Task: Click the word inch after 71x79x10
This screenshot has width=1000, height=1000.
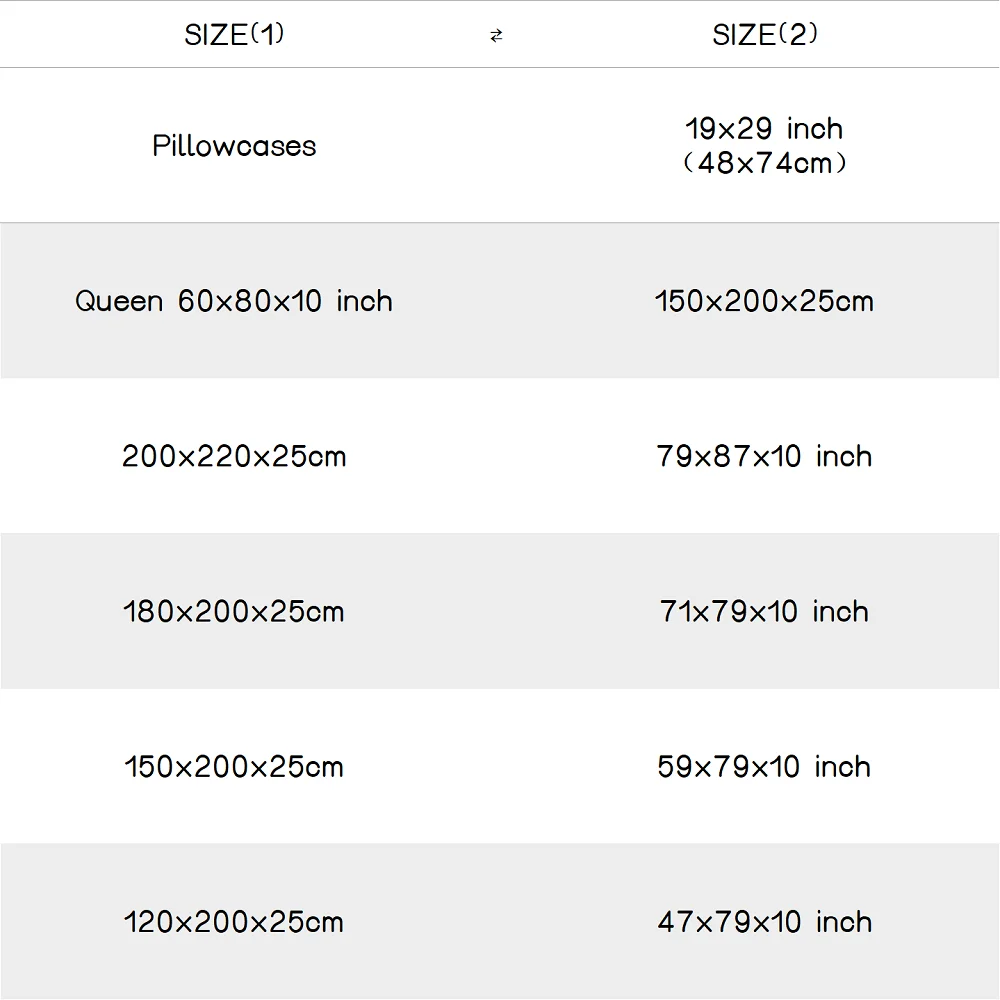Action: click(840, 612)
